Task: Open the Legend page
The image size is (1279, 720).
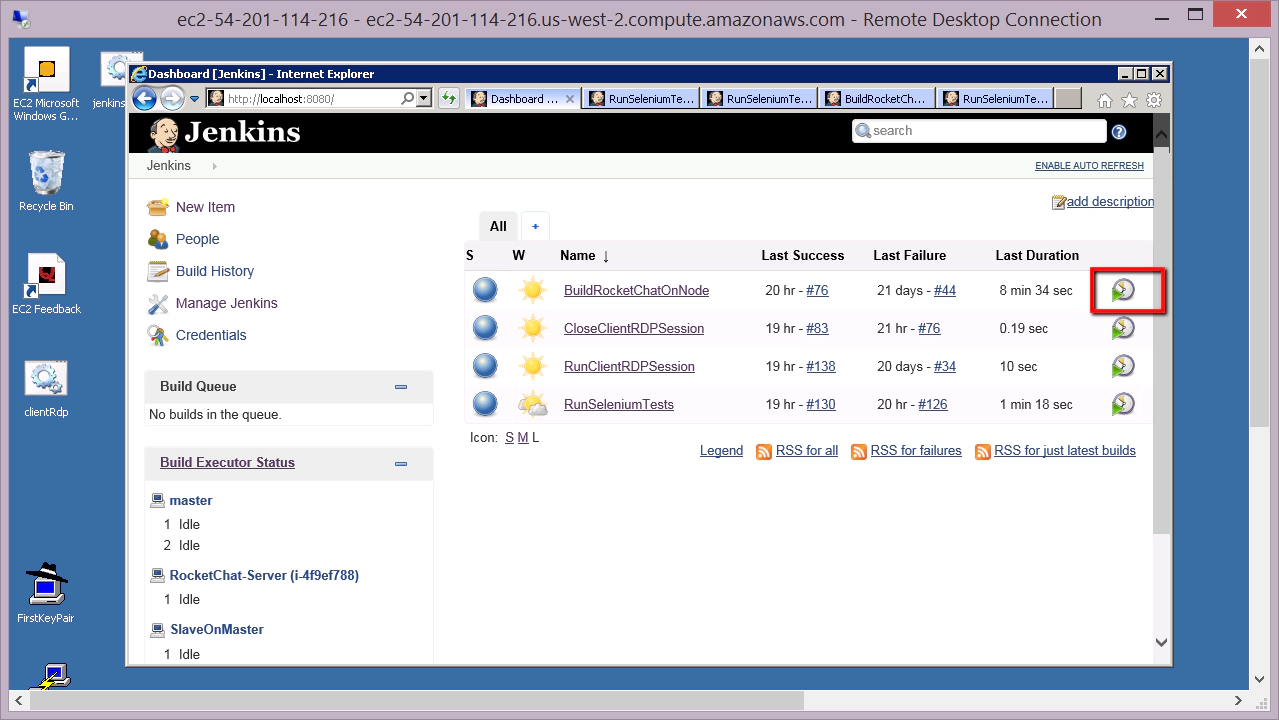Action: pyautogui.click(x=721, y=450)
